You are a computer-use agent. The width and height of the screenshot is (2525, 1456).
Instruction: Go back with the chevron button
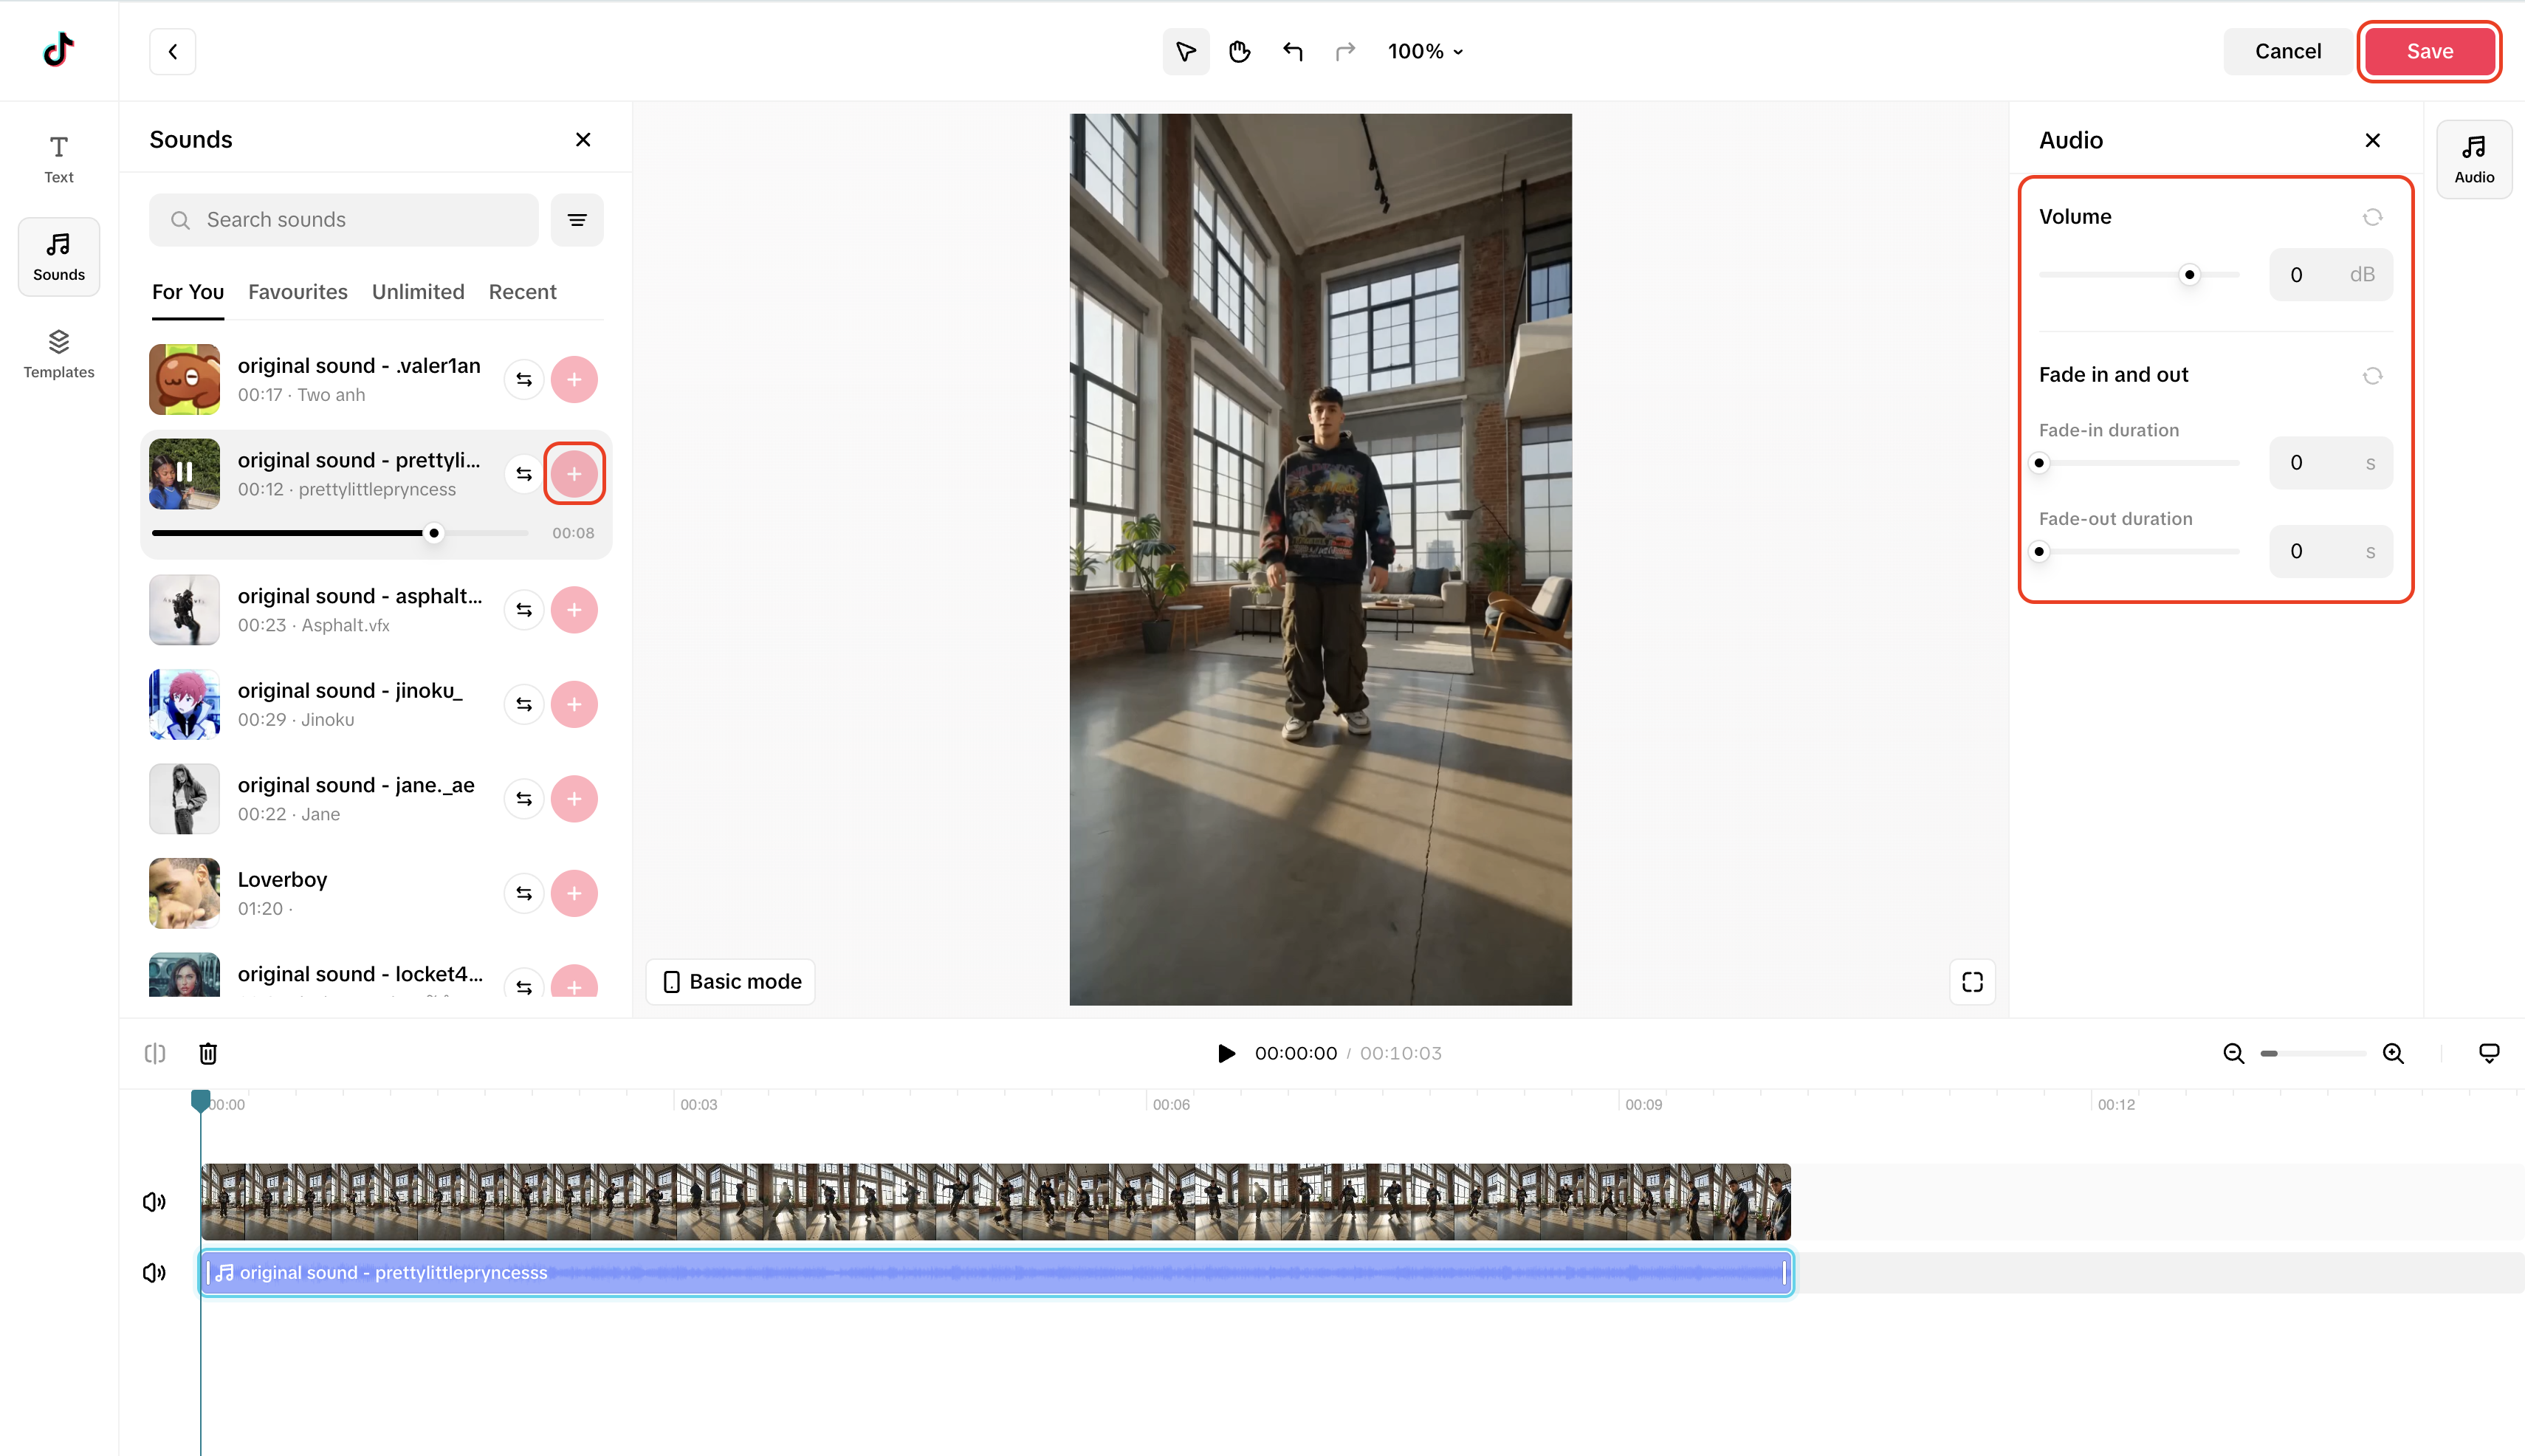point(172,51)
